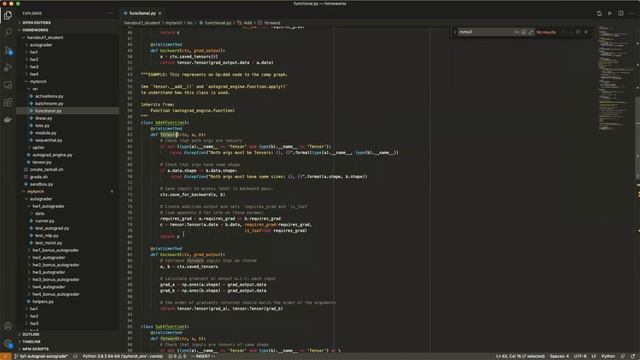Open tensor.py in the explorer
This screenshot has height=360, width=640.
42,162
